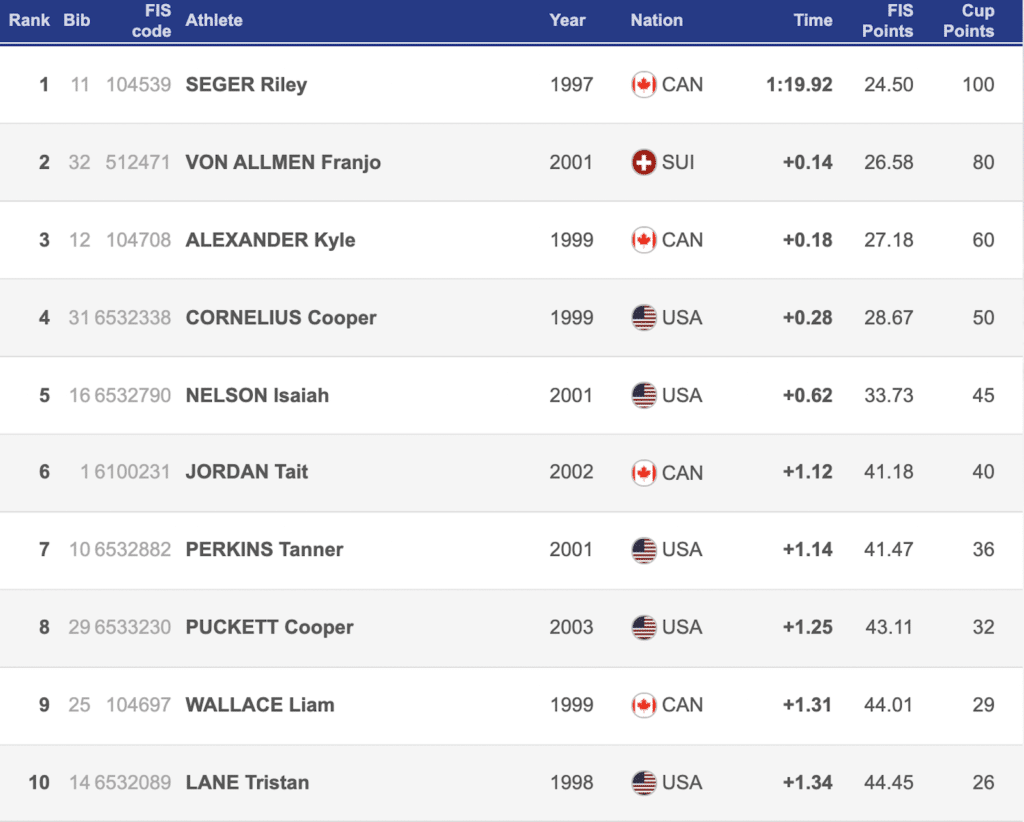Open VON ALLMEN Franjo's athlete link

283,162
